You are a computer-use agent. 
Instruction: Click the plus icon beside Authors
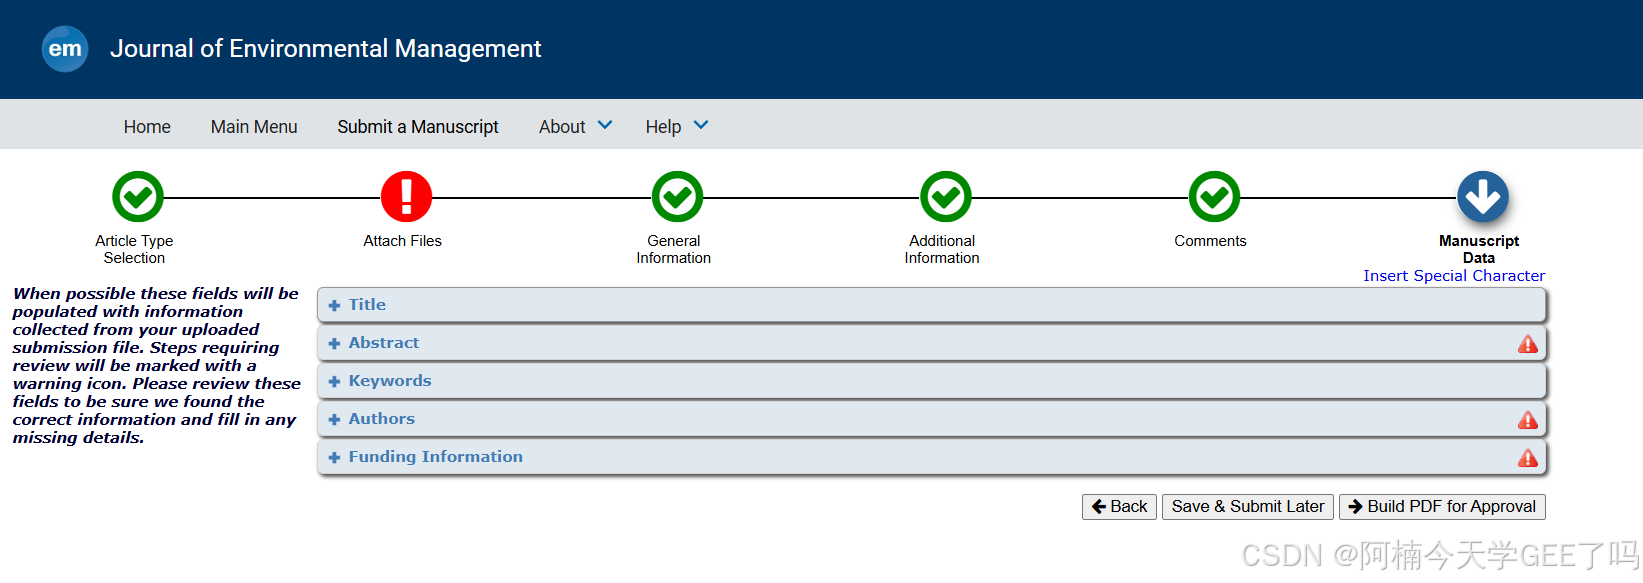(x=334, y=420)
